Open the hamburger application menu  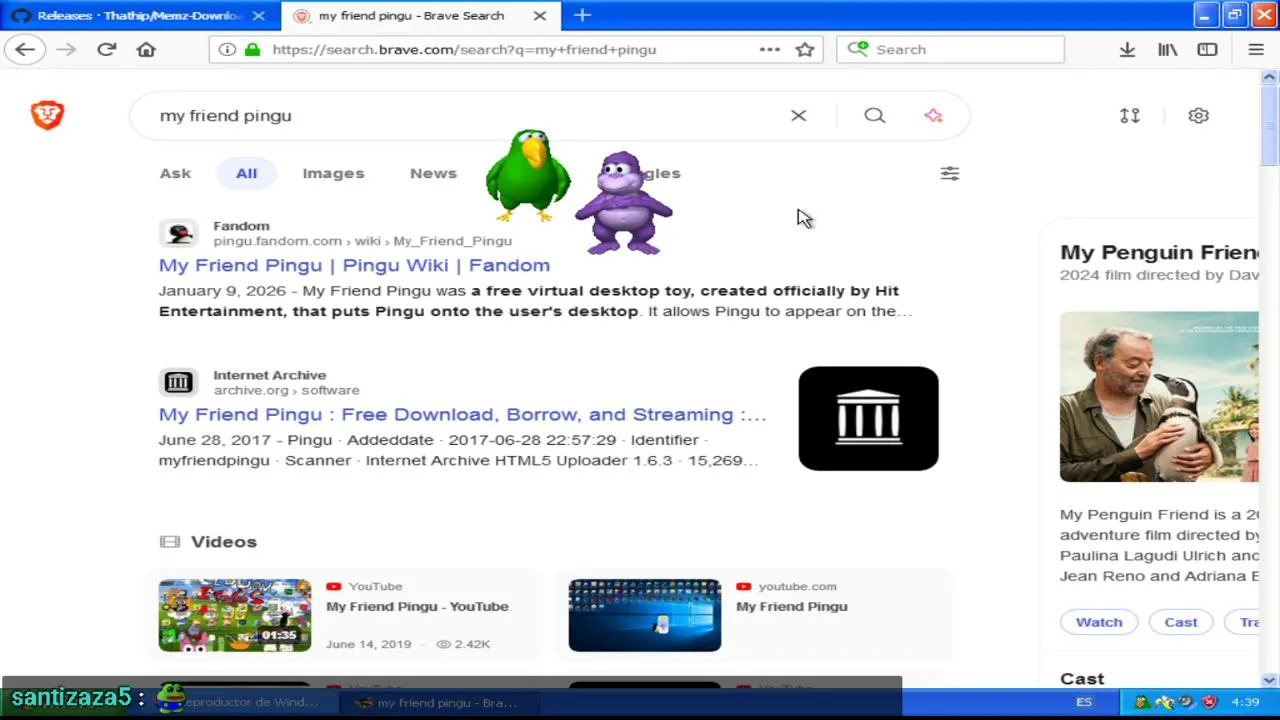1256,49
